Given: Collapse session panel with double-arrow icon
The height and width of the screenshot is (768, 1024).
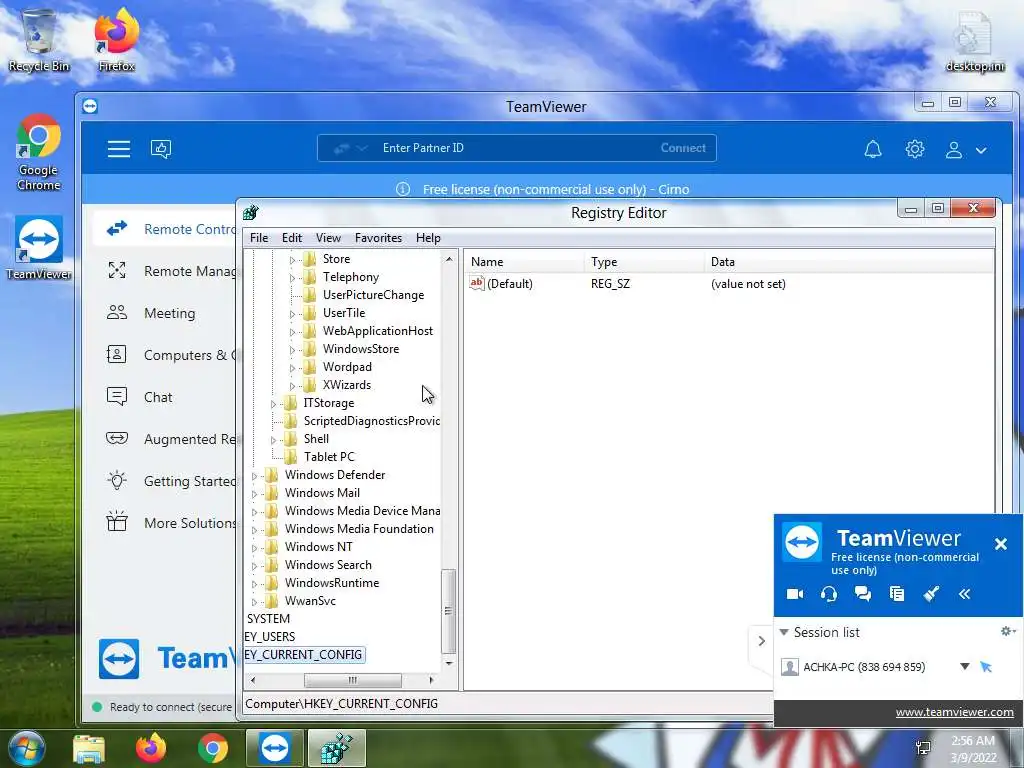Looking at the screenshot, I should point(965,594).
